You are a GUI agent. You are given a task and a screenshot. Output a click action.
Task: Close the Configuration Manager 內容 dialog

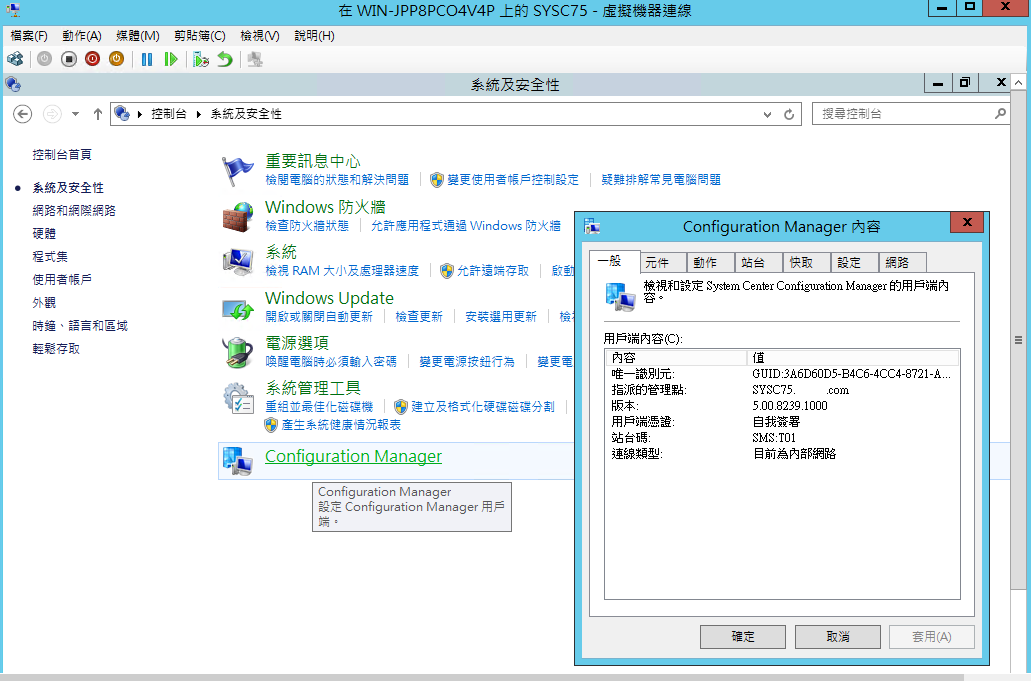pyautogui.click(x=967, y=222)
